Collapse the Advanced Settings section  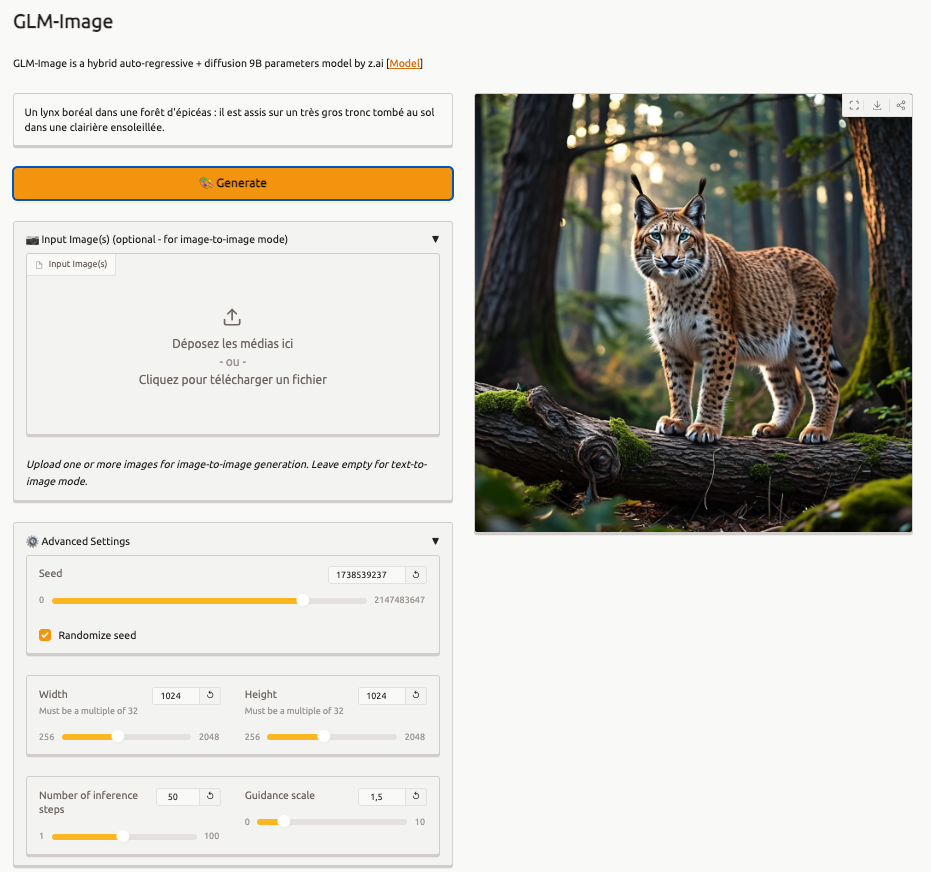(435, 541)
